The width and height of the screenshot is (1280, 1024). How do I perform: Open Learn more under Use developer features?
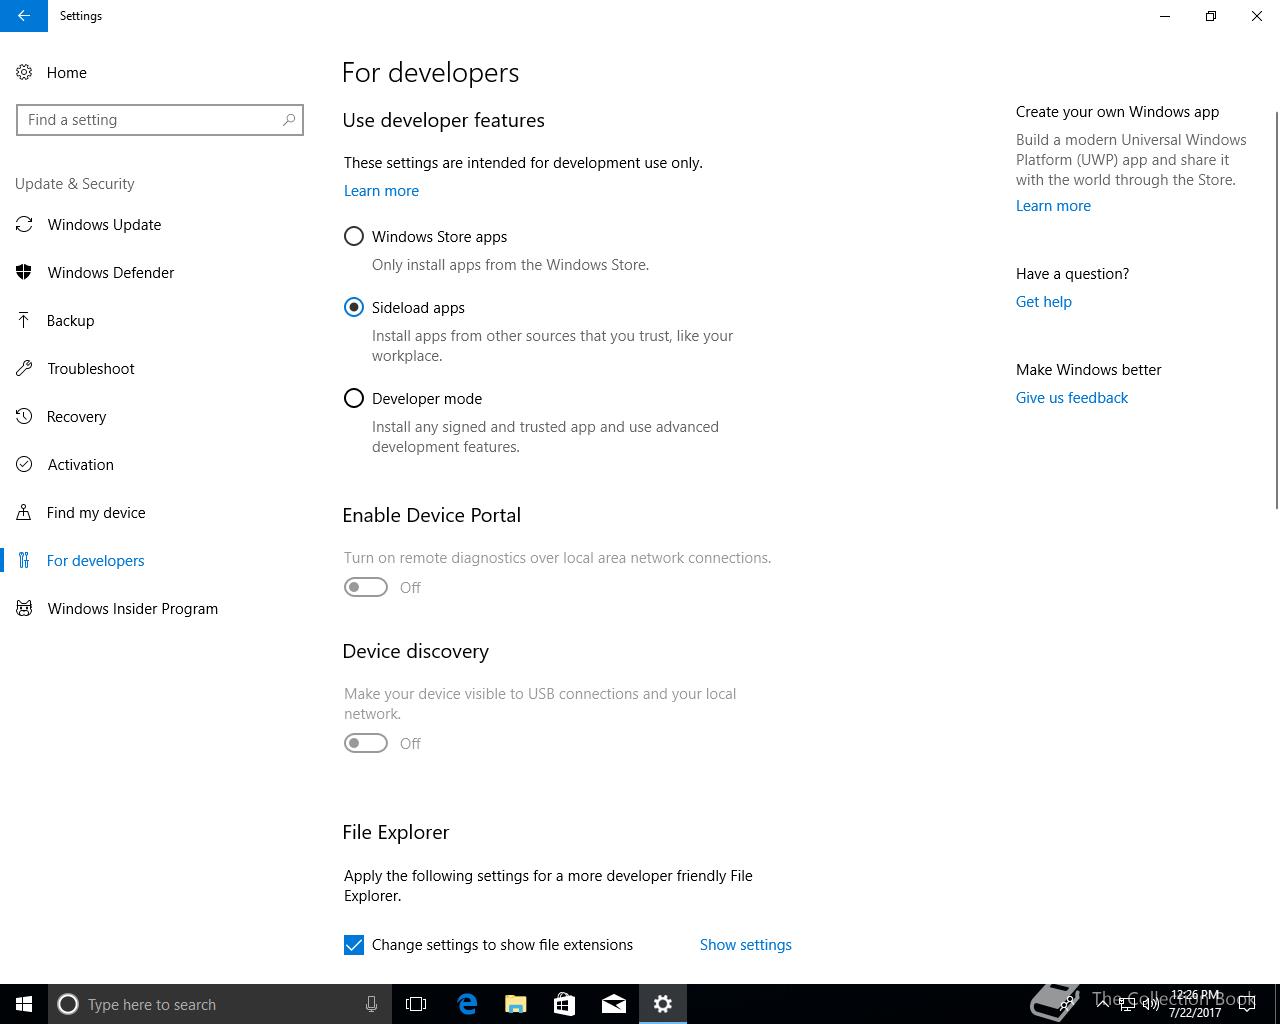point(381,191)
